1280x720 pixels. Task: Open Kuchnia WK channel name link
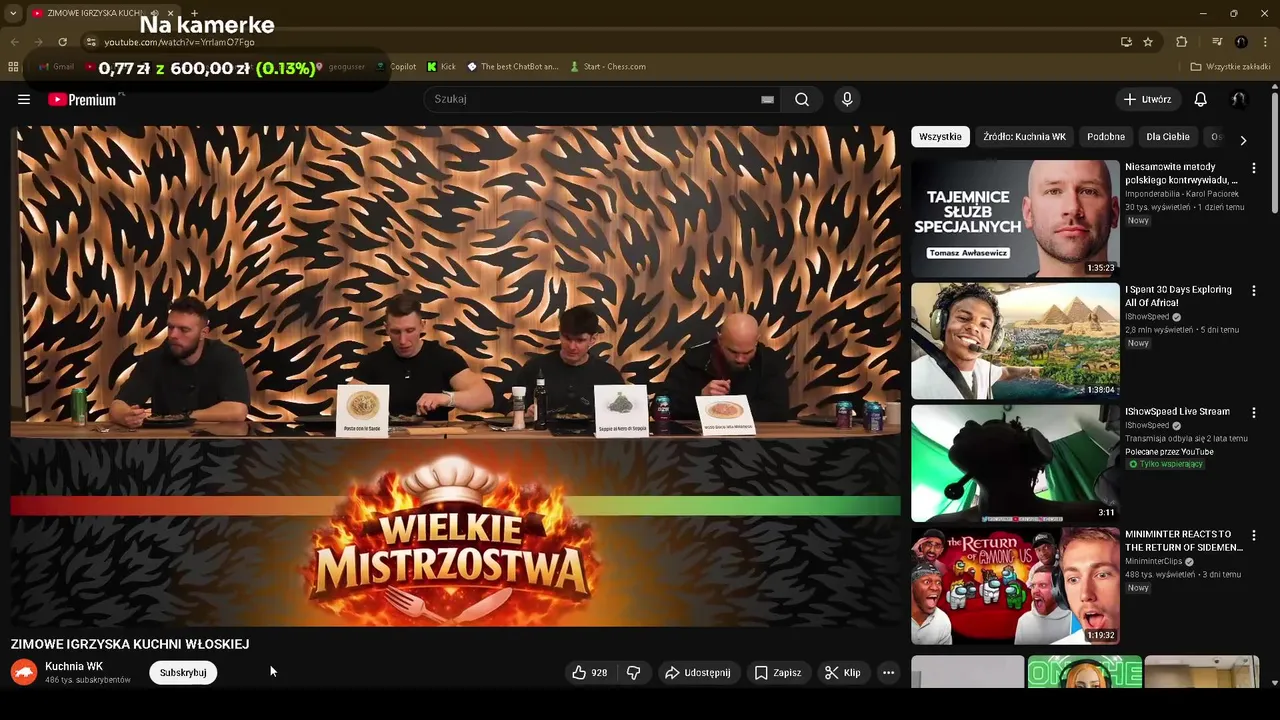[74, 666]
